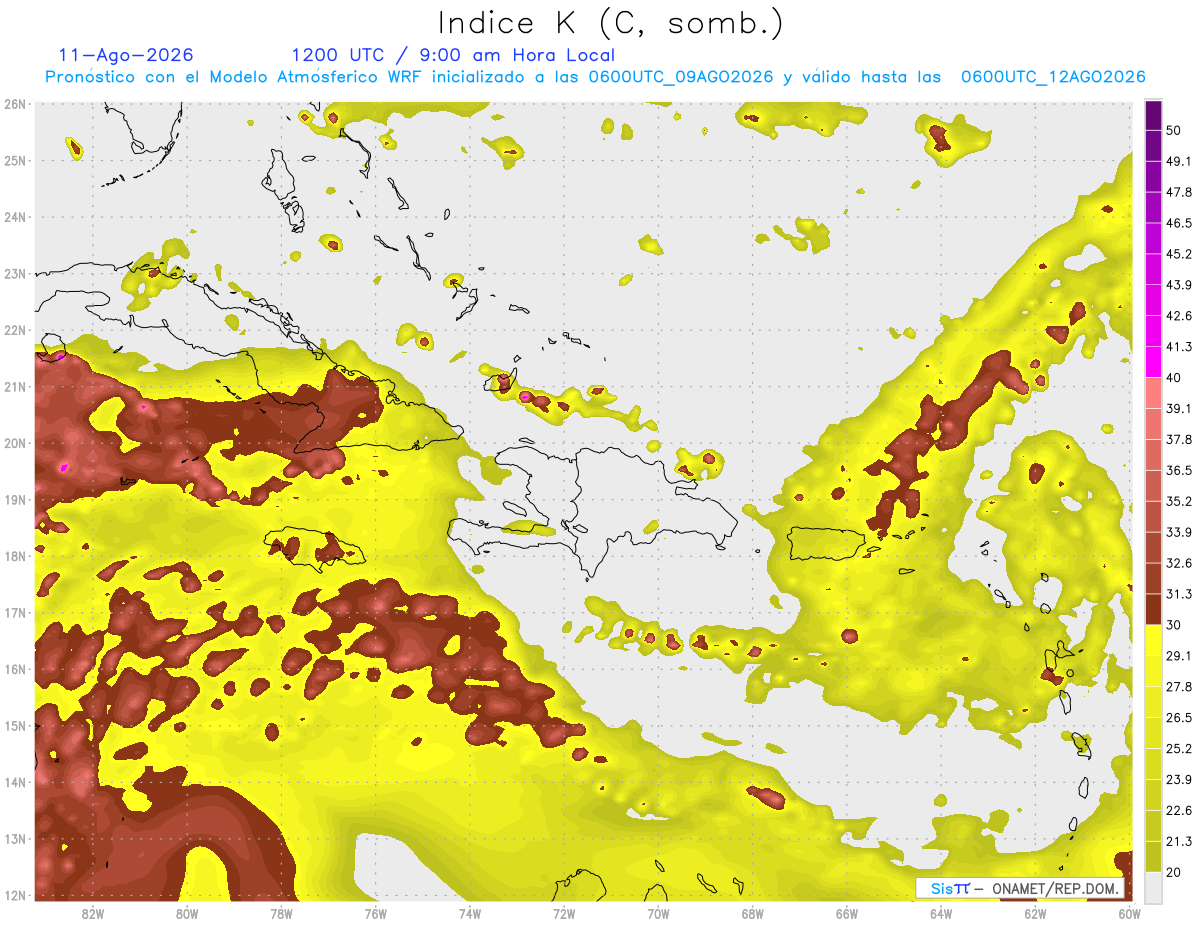Screen dimensions: 1200x927
Task: Click the "68W" longitude axis label
Action: click(752, 913)
